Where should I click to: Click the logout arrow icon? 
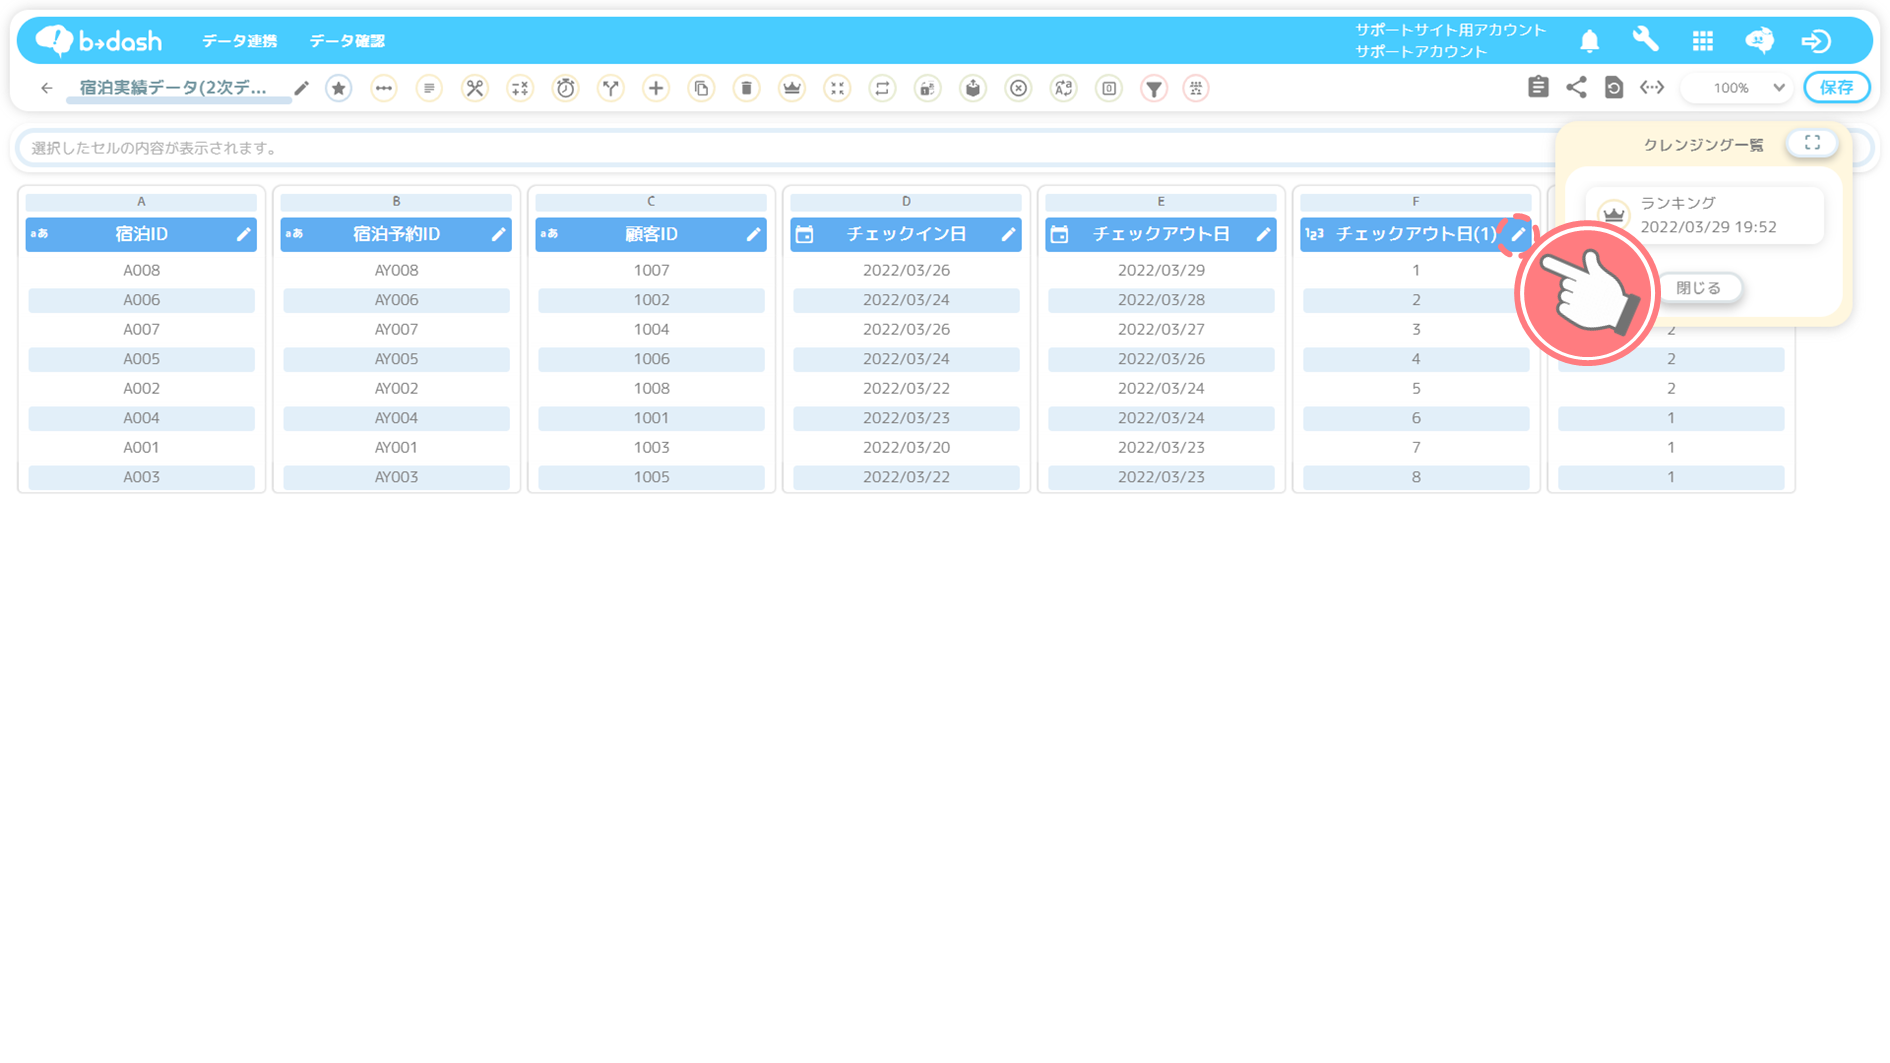[1816, 40]
